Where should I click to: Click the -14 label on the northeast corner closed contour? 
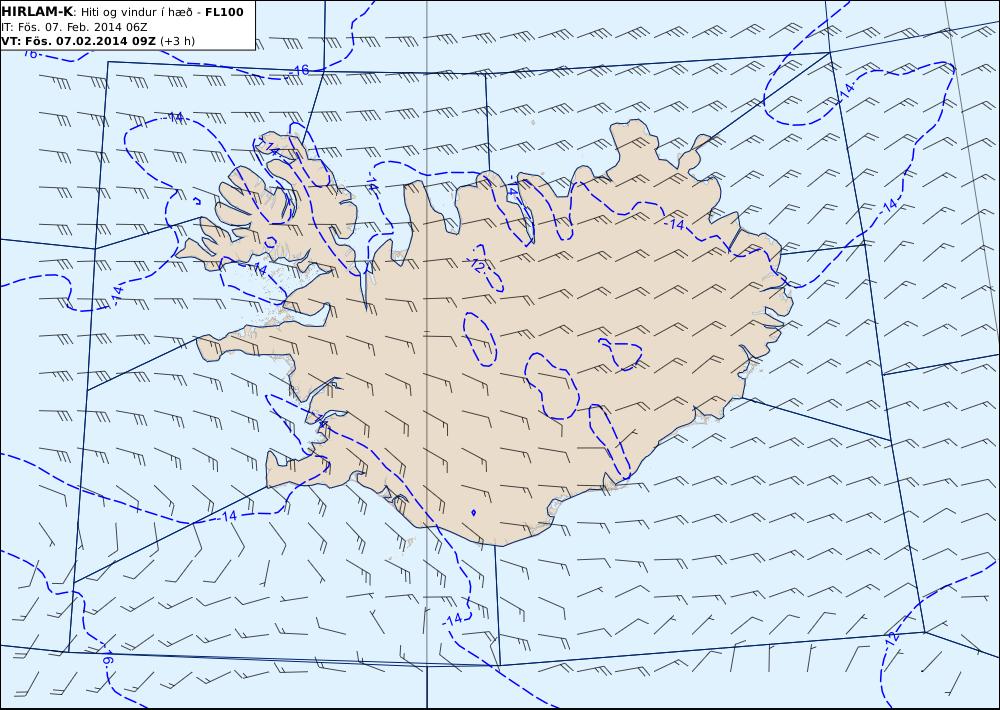[846, 91]
